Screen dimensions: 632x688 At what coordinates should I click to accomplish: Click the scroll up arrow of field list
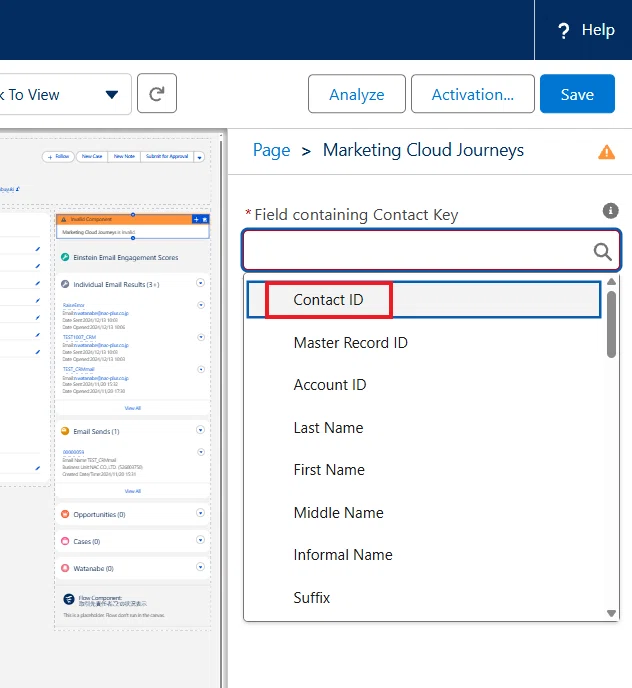click(x=611, y=282)
